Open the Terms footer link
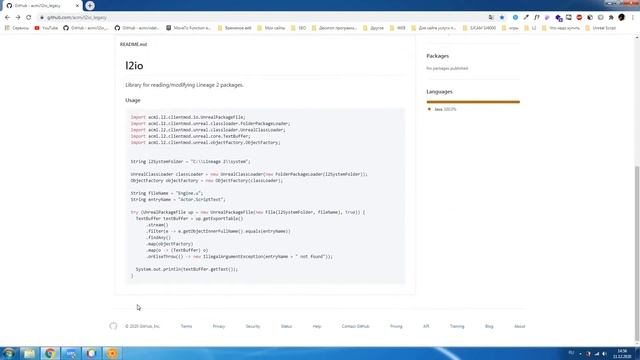 click(x=186, y=327)
